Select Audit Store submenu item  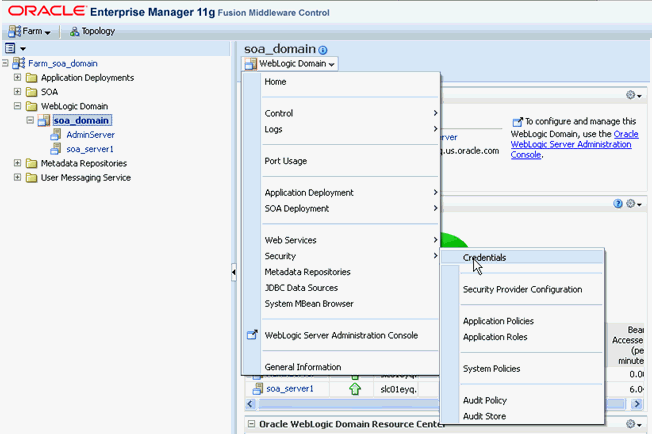click(x=484, y=416)
